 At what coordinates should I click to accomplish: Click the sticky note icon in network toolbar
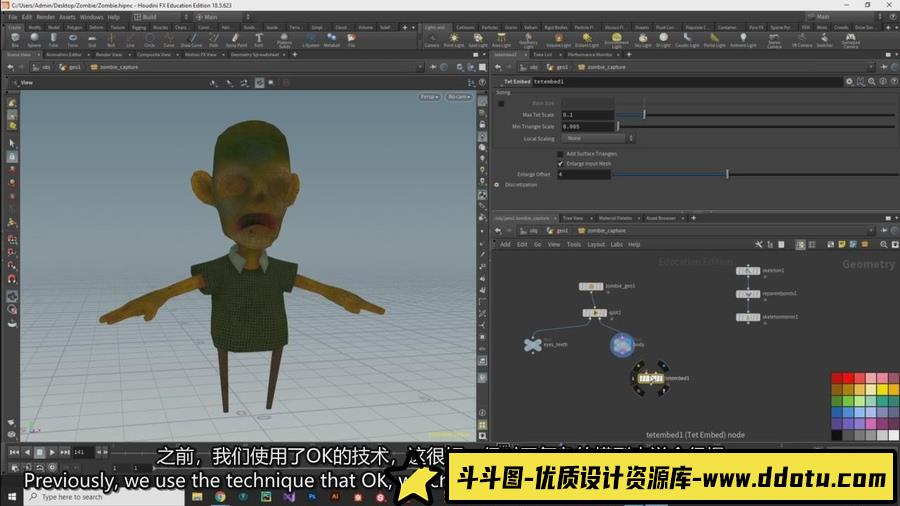coord(842,244)
